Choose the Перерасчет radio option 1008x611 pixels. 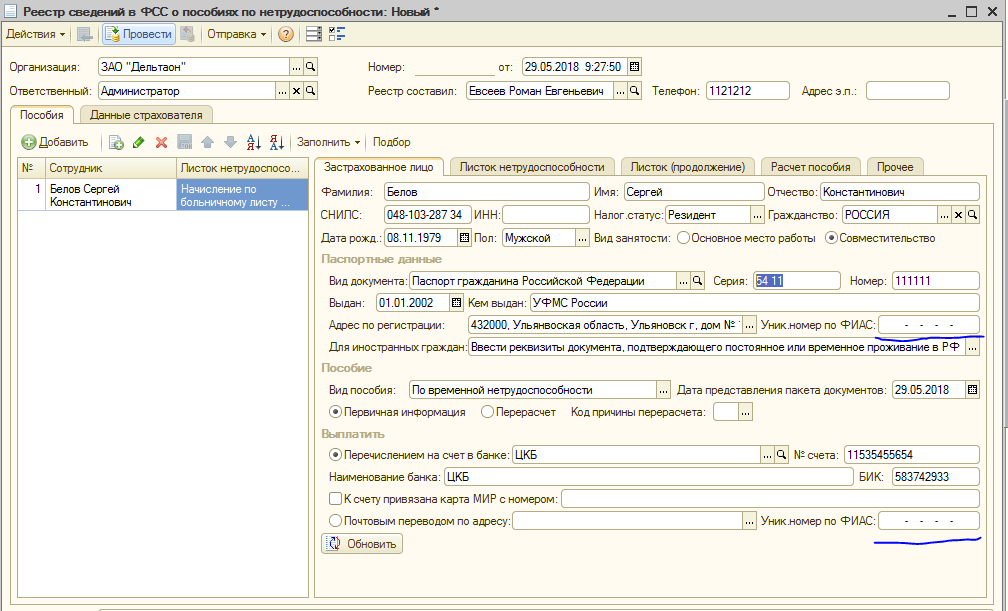pyautogui.click(x=487, y=412)
